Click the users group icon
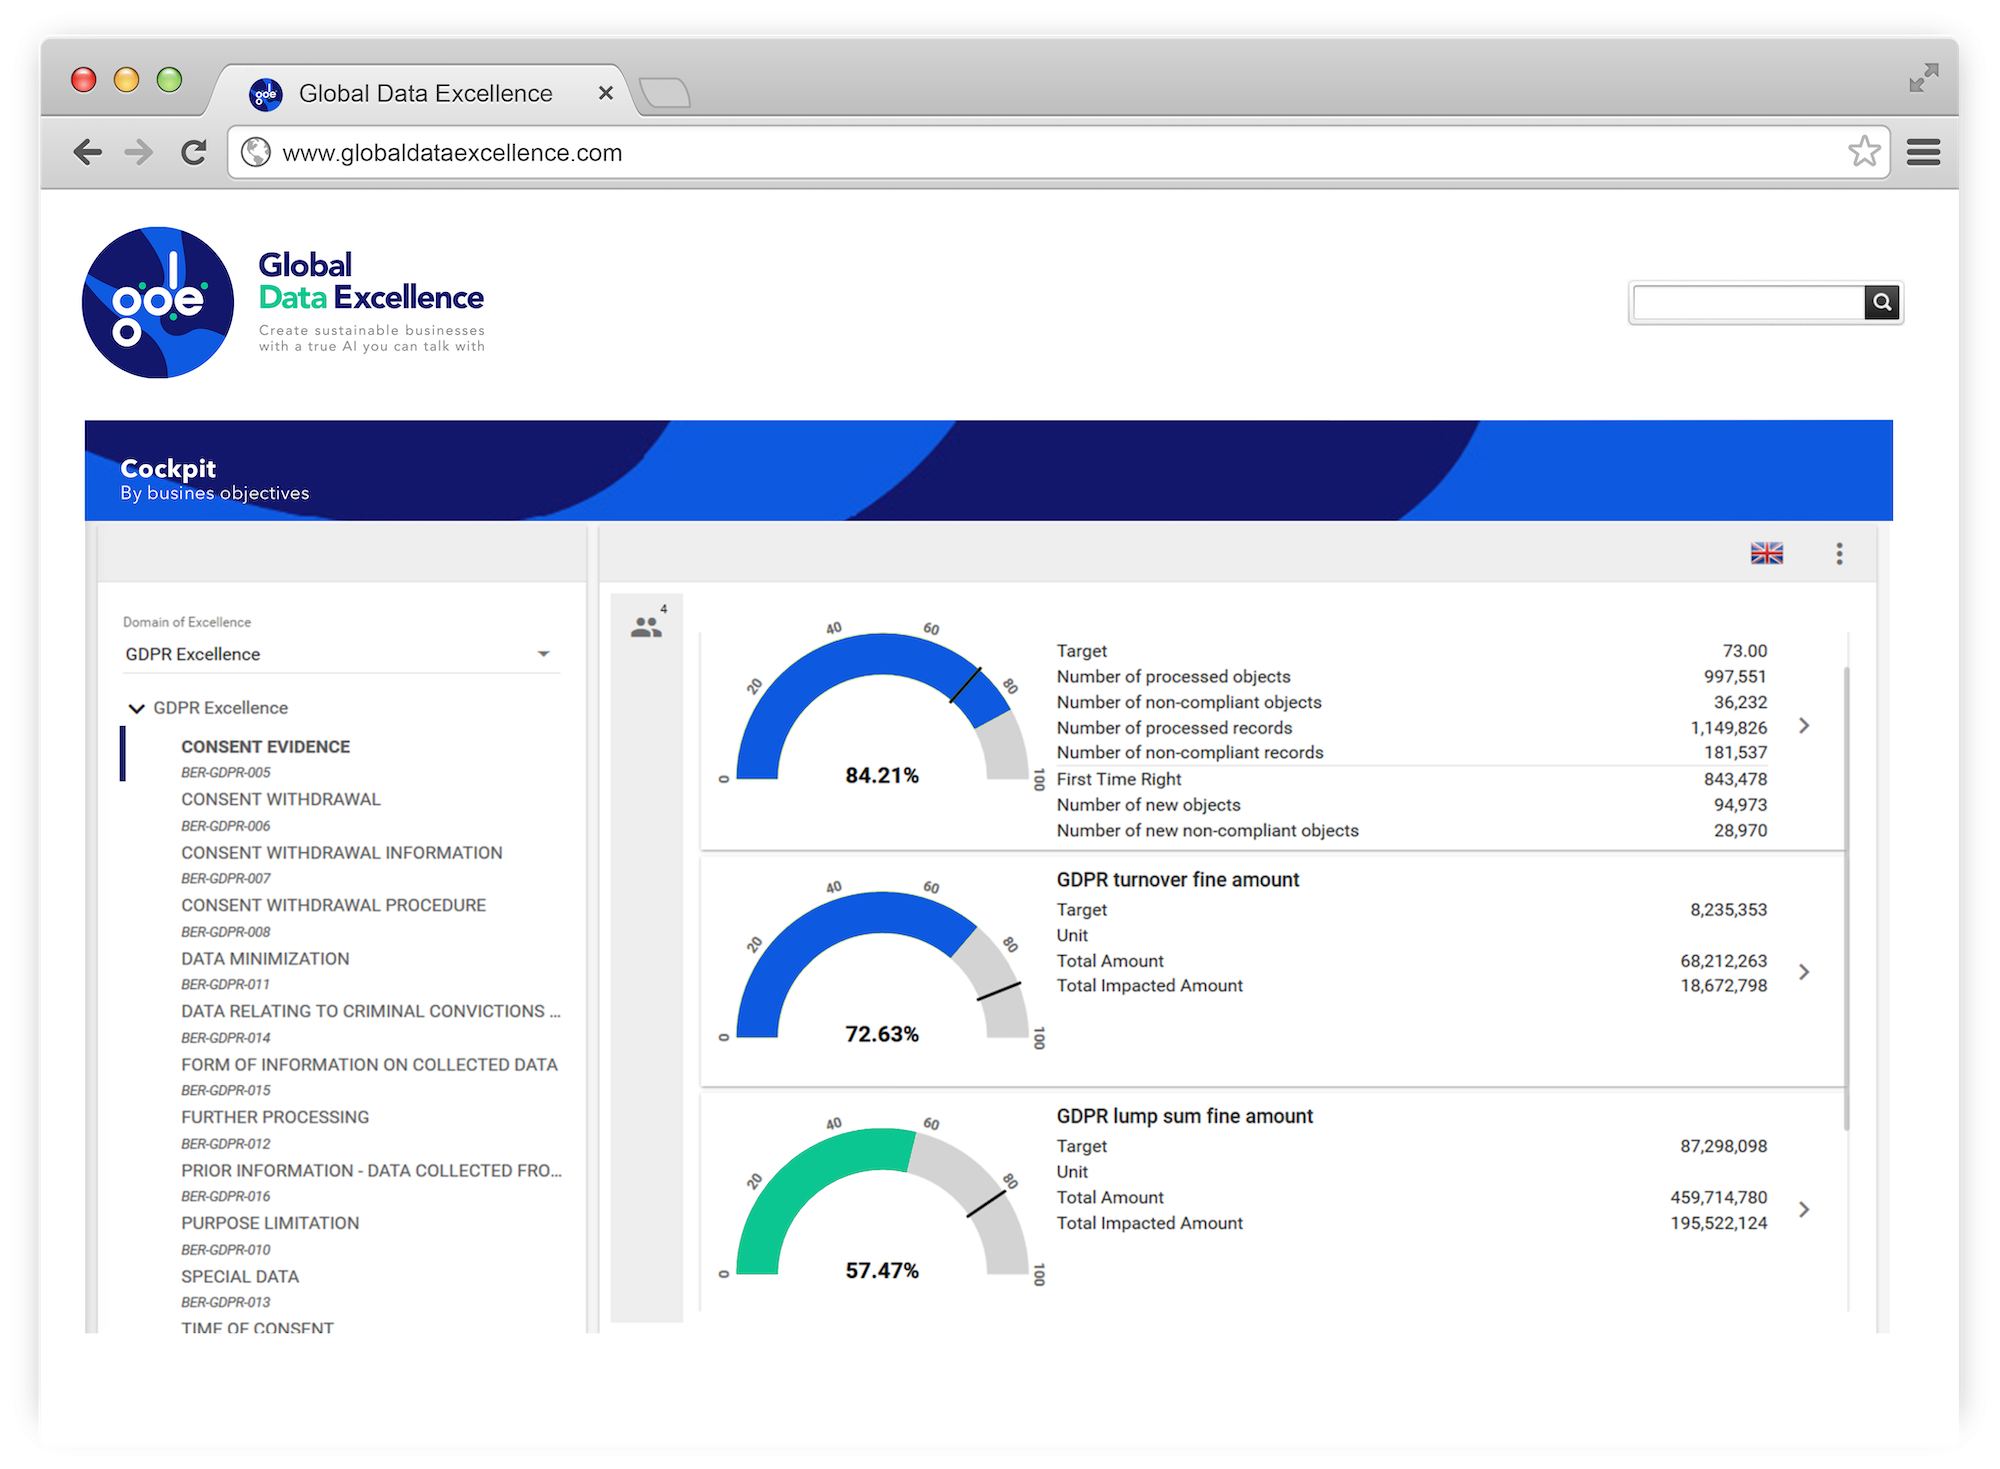The image size is (2000, 1469). (x=646, y=627)
